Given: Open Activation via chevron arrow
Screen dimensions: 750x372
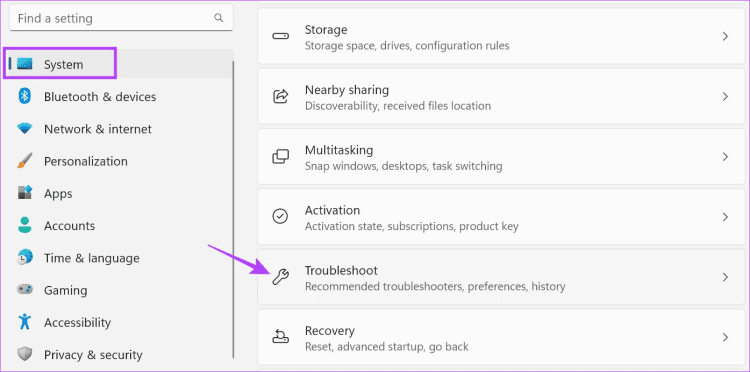Looking at the screenshot, I should (x=725, y=217).
